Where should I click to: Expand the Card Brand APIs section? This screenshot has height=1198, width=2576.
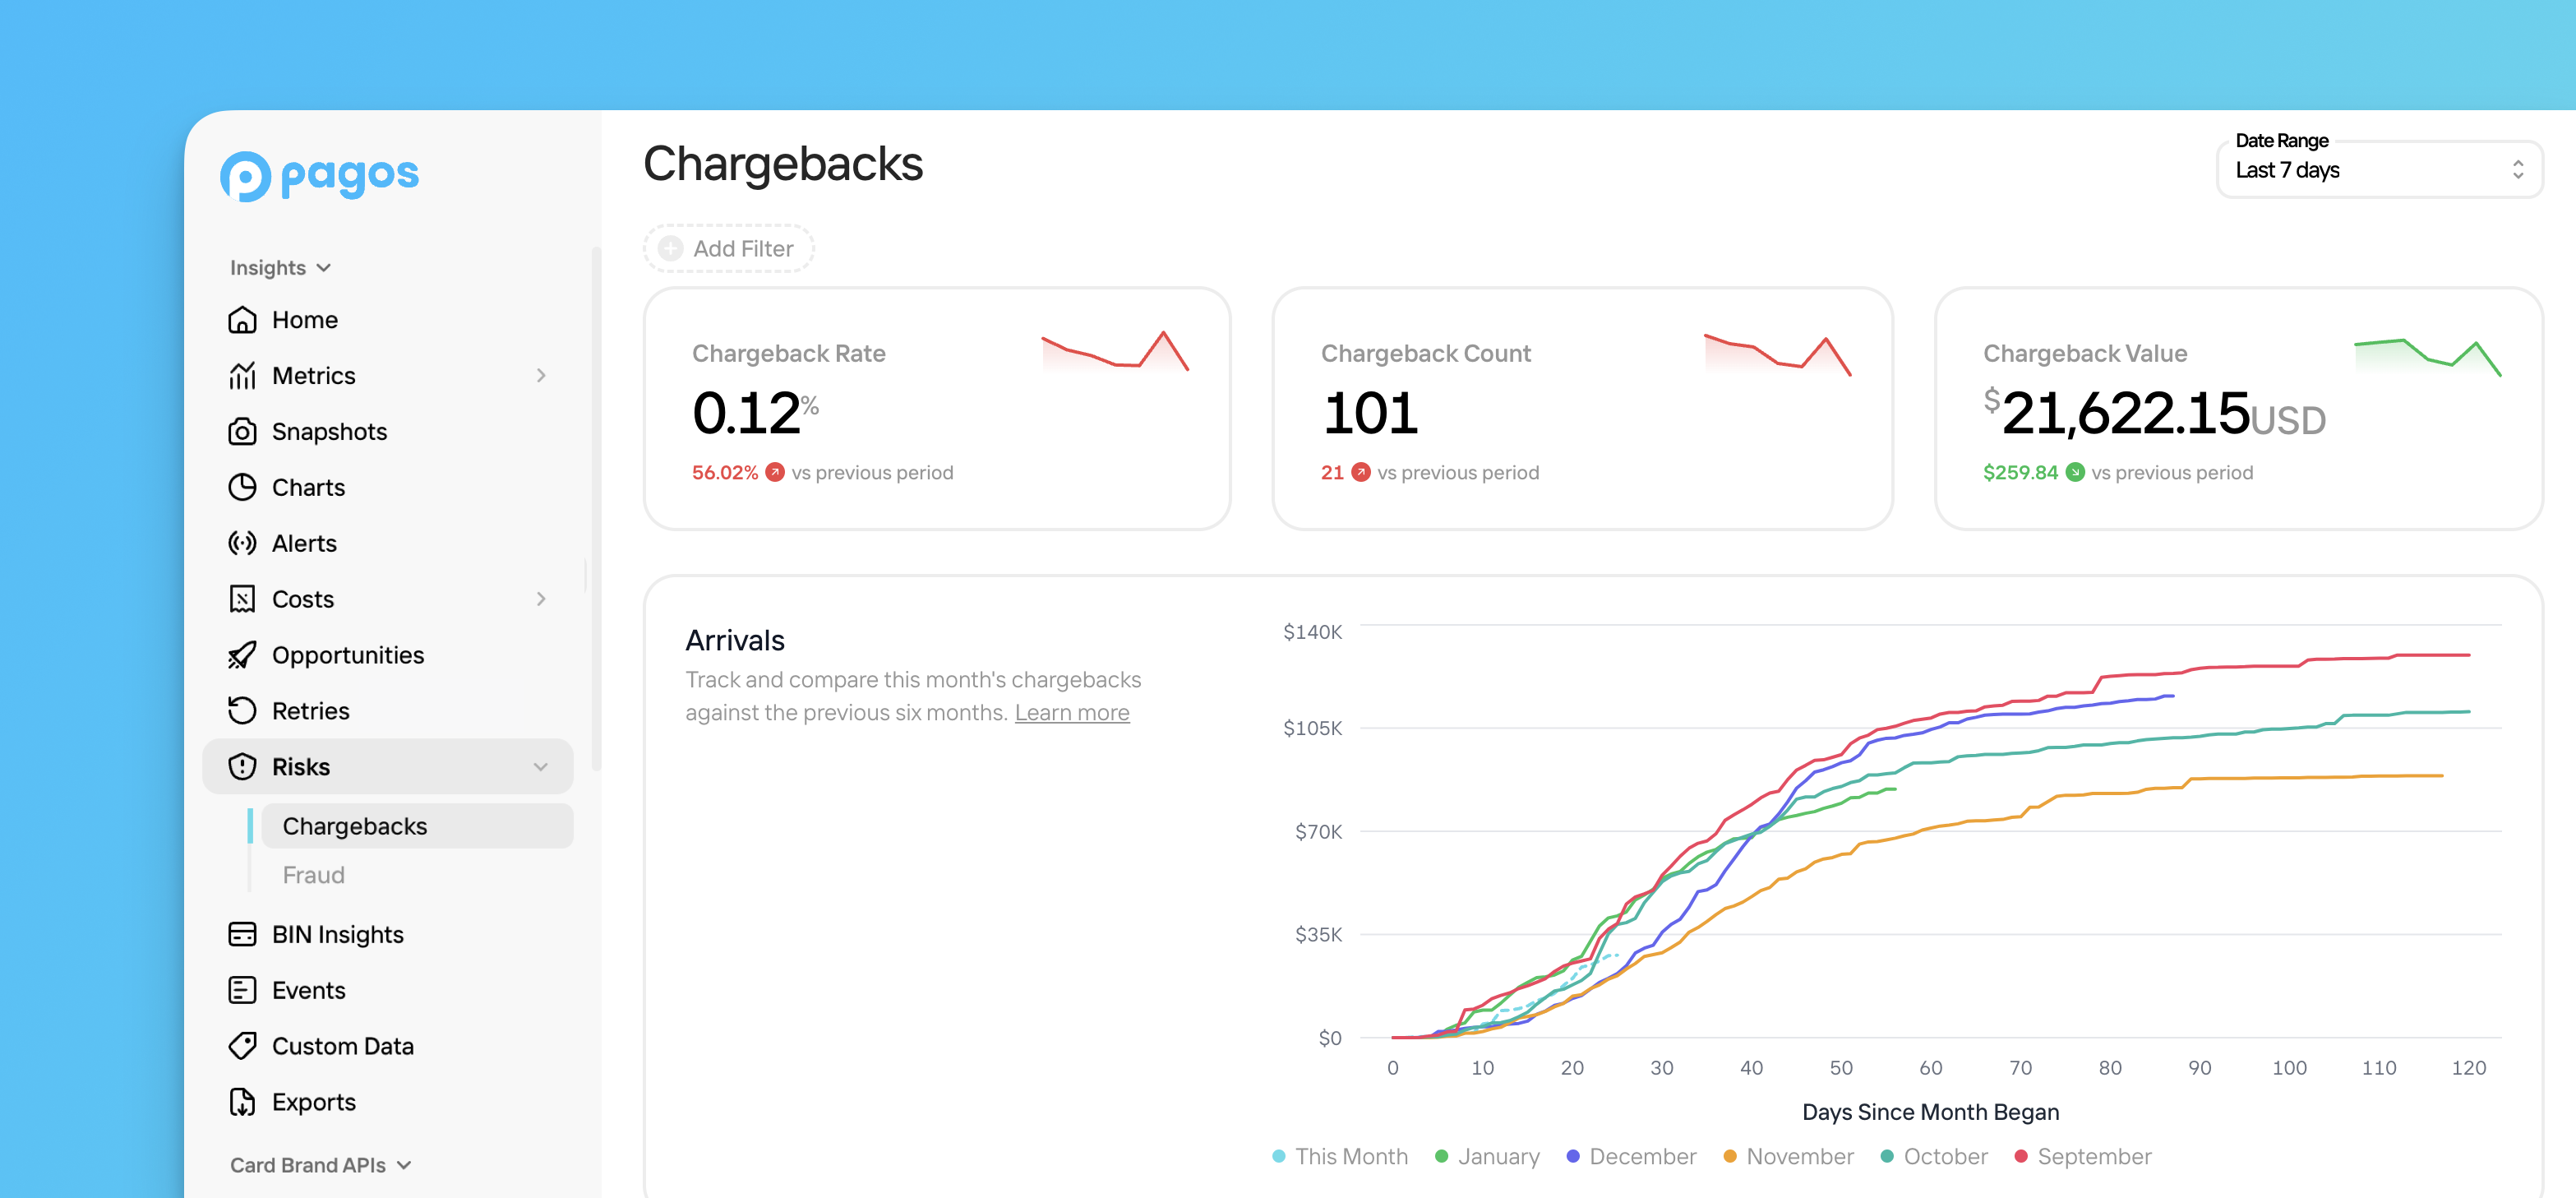320,1166
